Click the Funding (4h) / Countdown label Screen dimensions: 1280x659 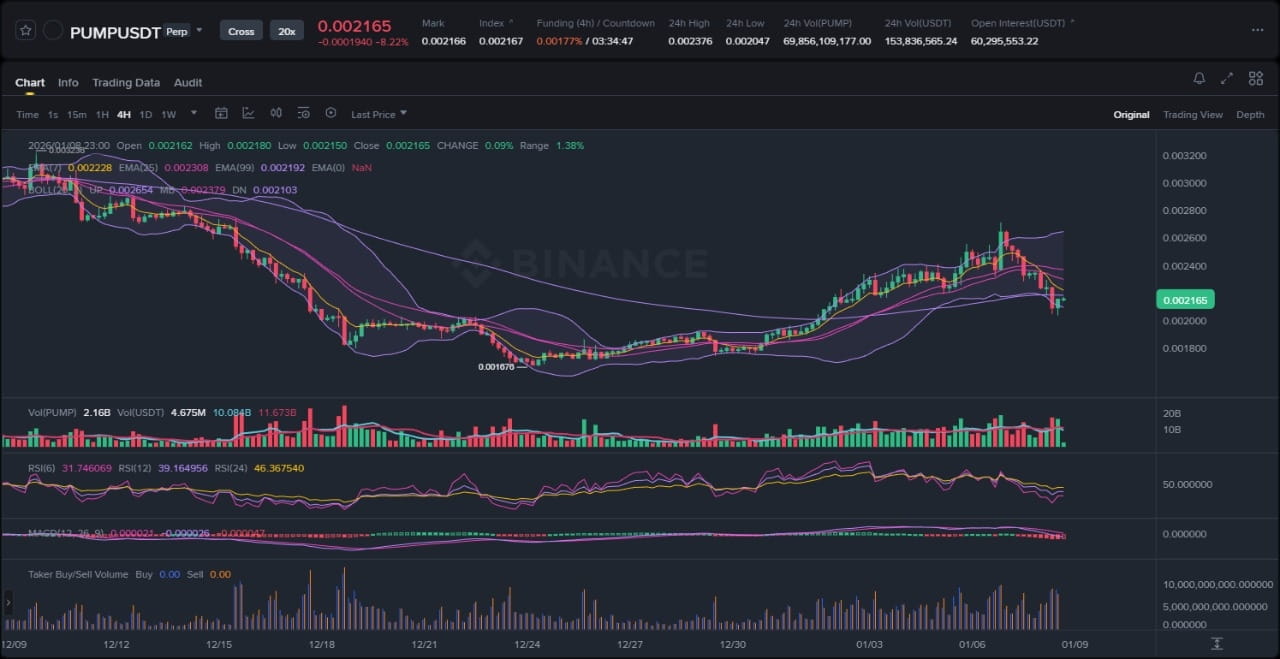[x=596, y=23]
